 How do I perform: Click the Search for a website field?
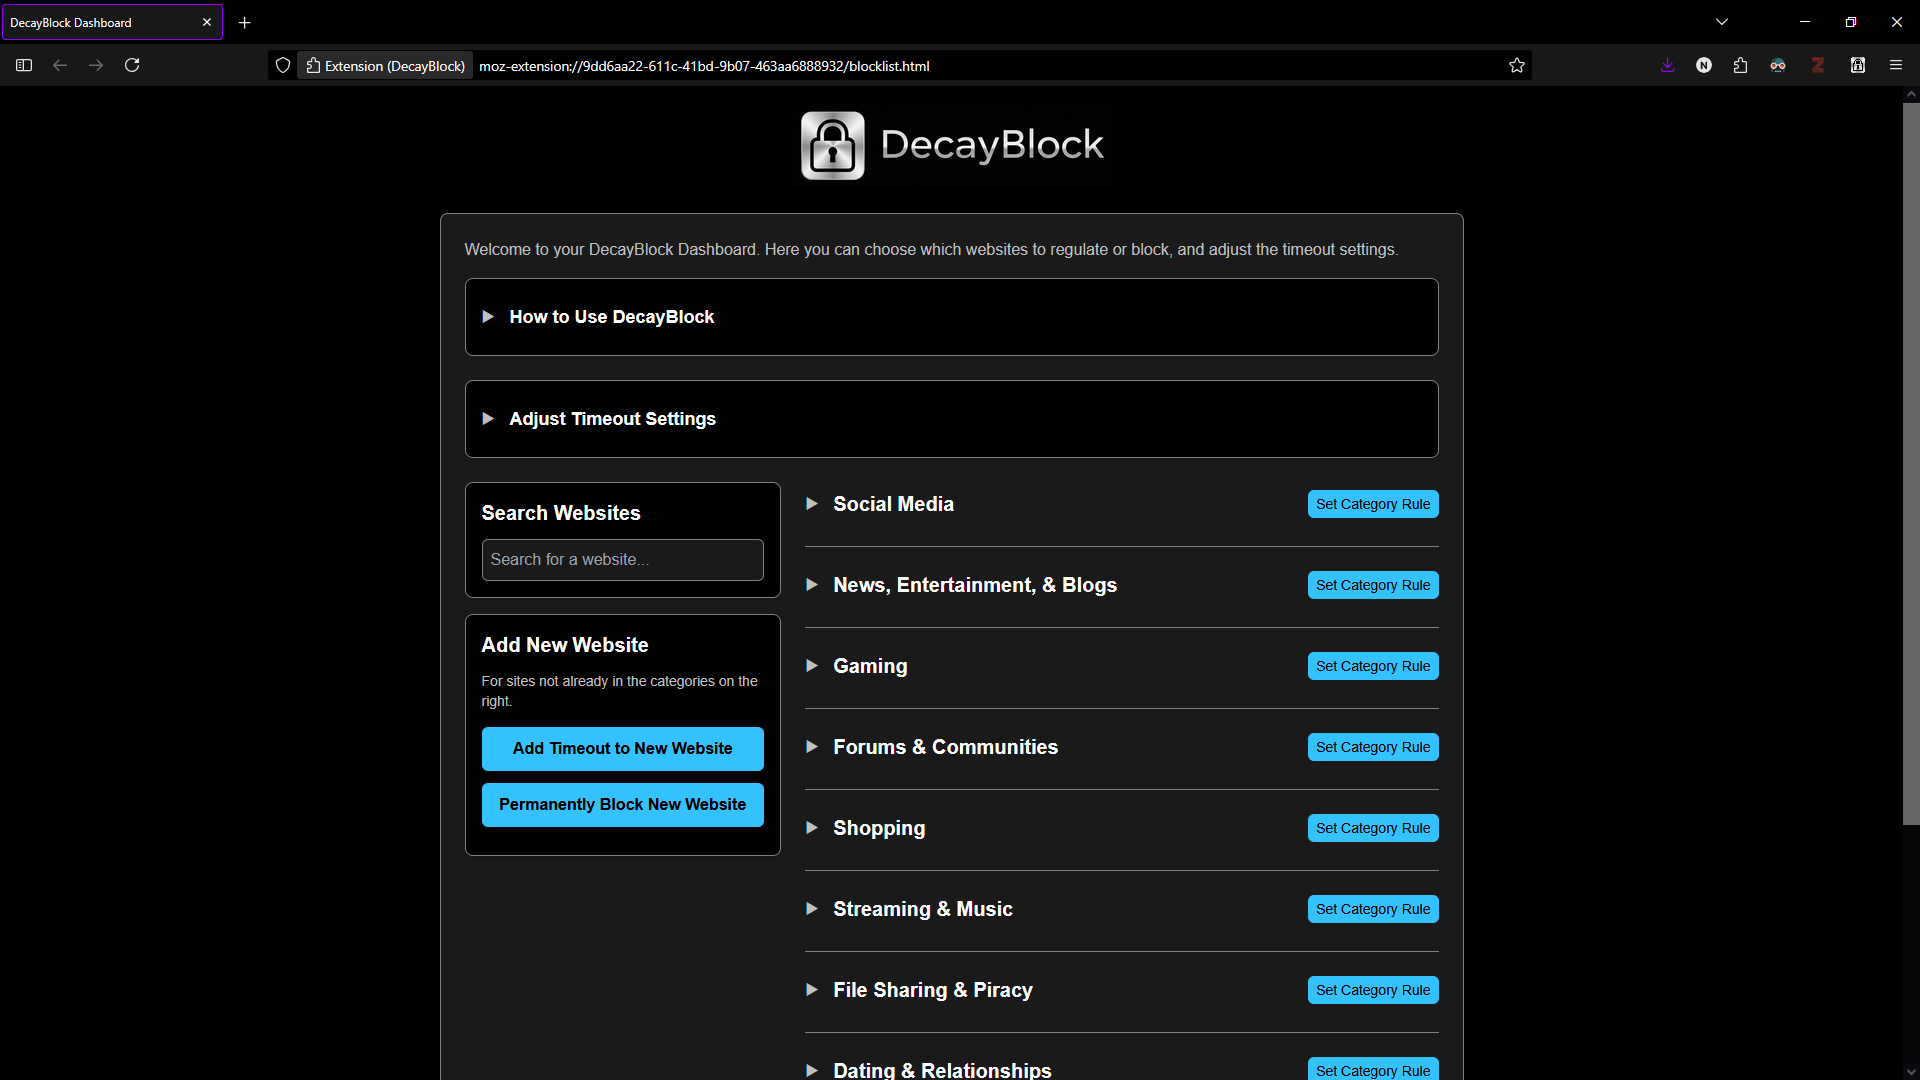[x=622, y=560]
